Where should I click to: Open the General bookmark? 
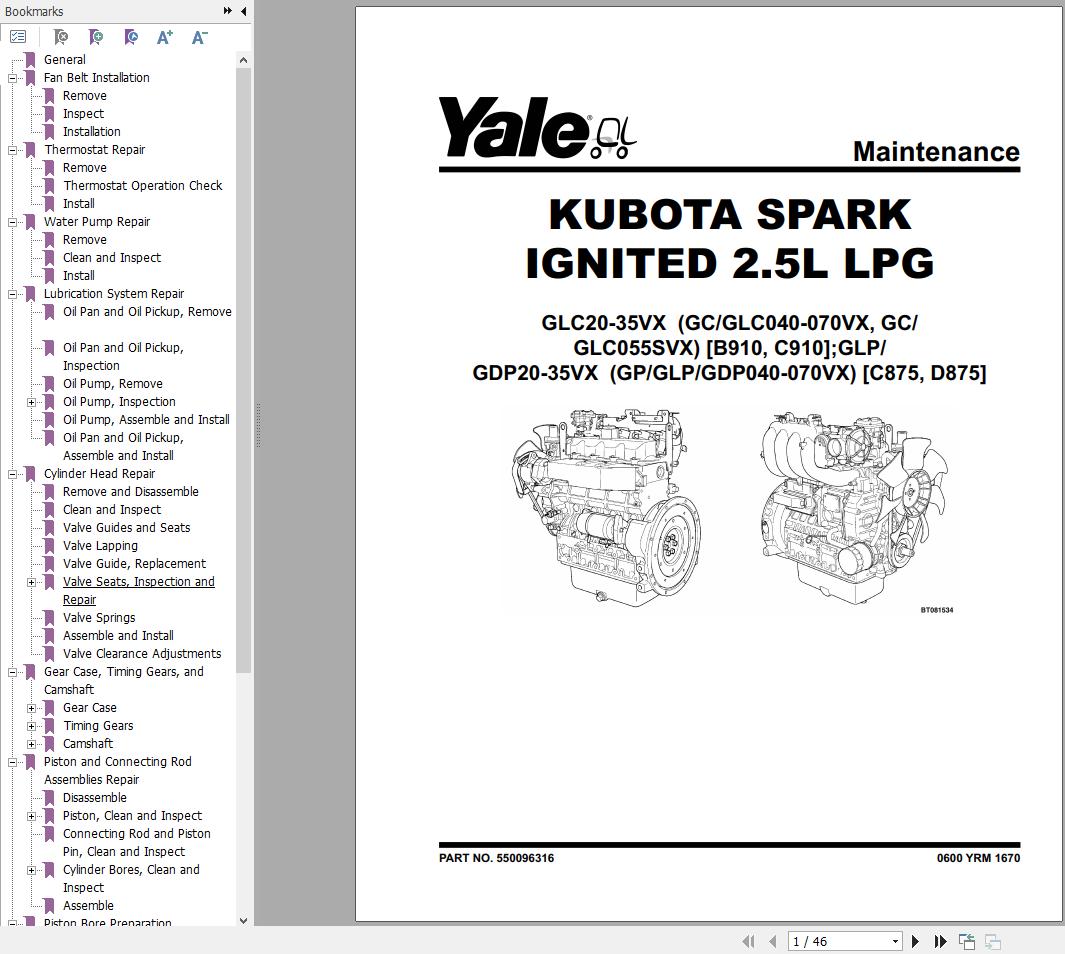[x=65, y=60]
